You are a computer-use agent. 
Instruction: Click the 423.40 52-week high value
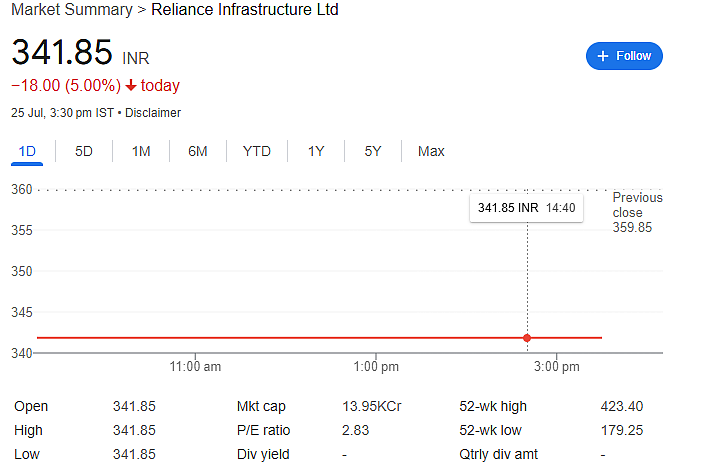point(622,406)
